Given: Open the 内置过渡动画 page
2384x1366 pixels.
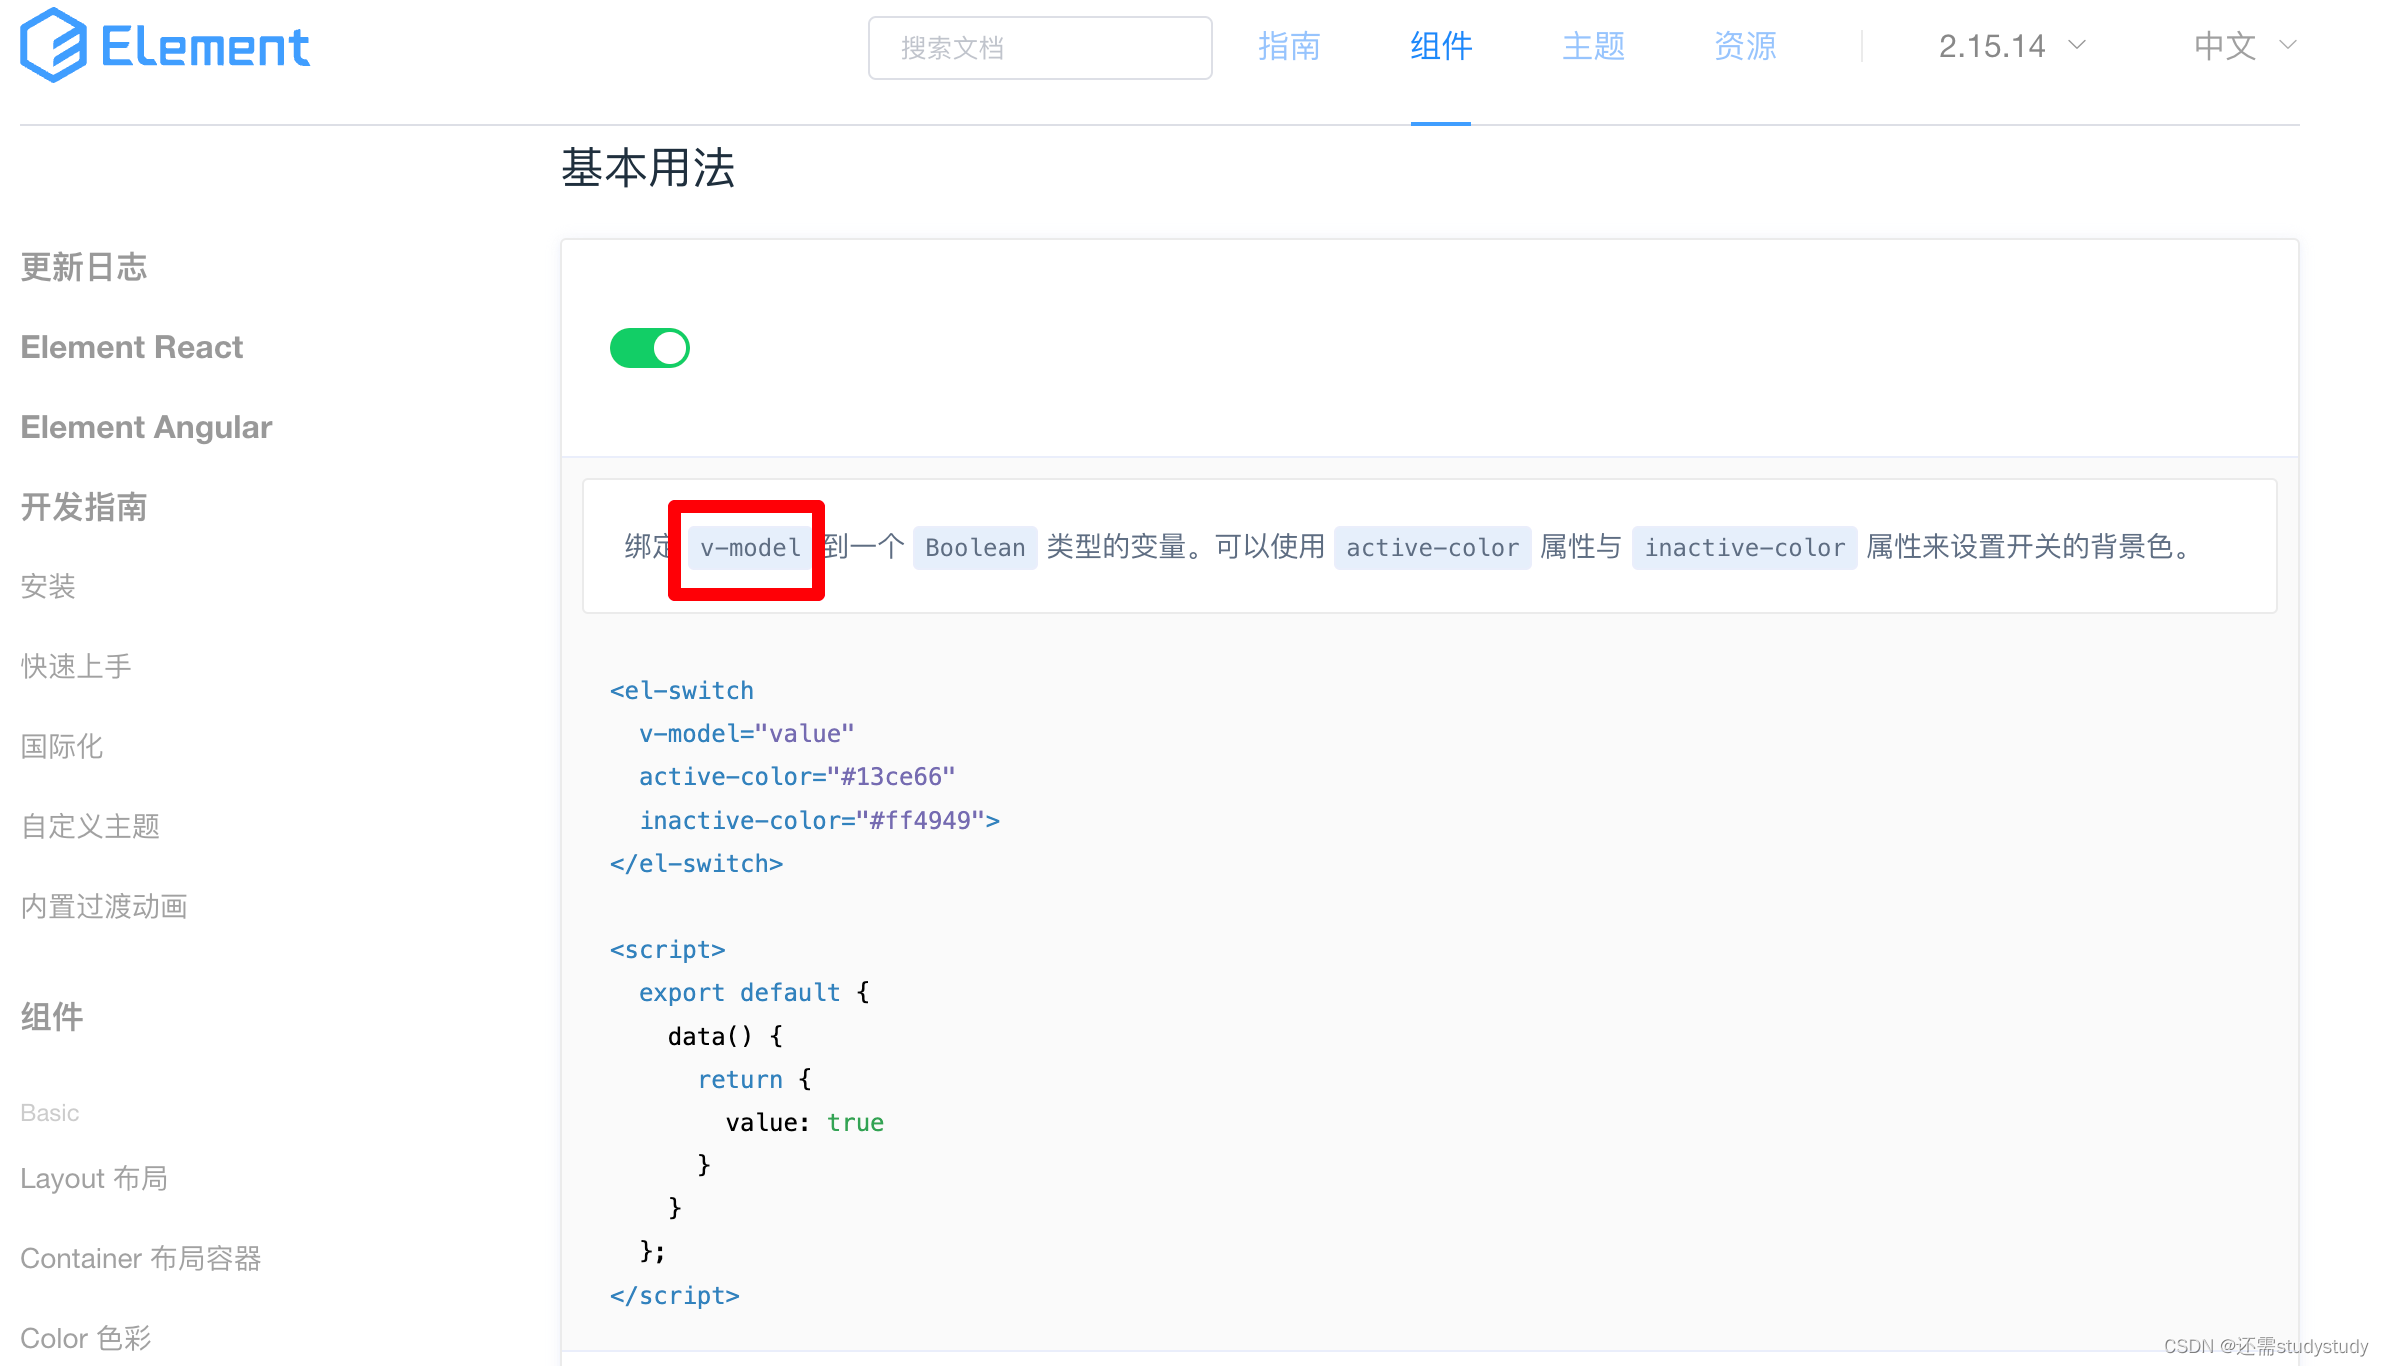Looking at the screenshot, I should [x=104, y=907].
